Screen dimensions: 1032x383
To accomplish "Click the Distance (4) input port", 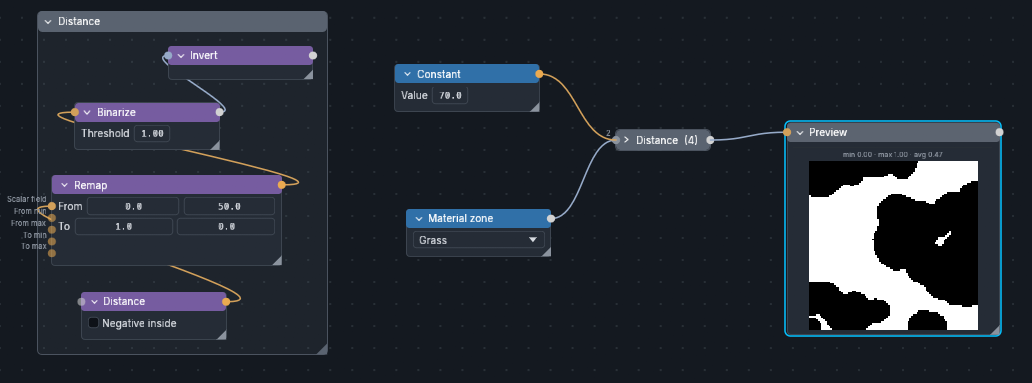I will point(616,140).
